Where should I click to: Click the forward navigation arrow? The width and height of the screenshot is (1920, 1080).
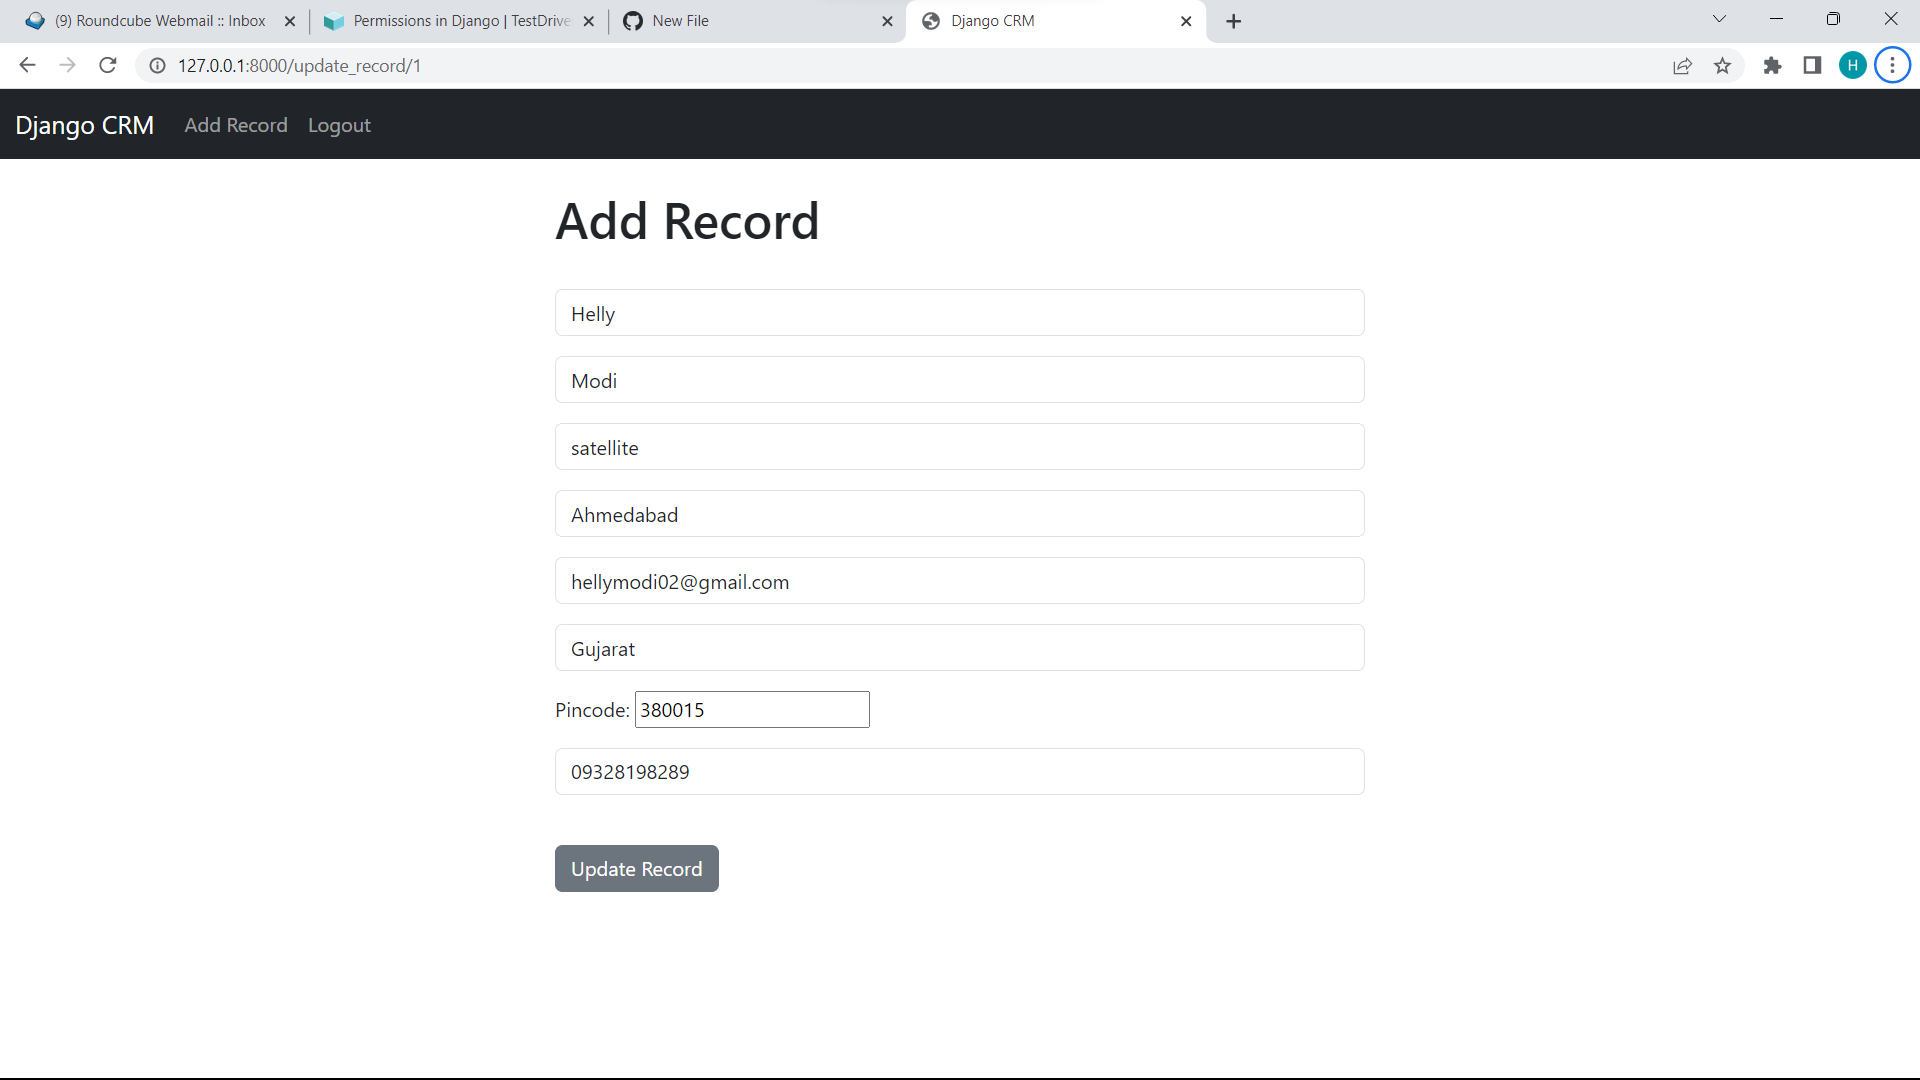(67, 65)
